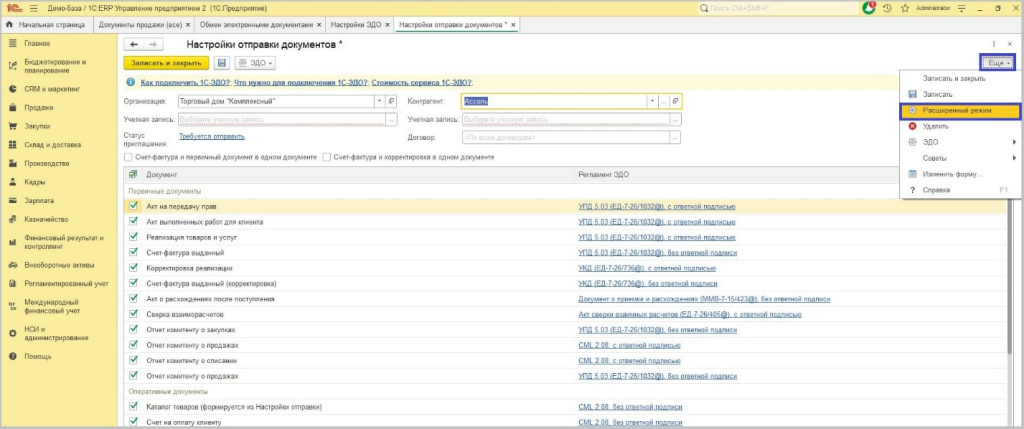Click the back navigation arrow
The width and height of the screenshot is (1024, 429).
[133, 45]
